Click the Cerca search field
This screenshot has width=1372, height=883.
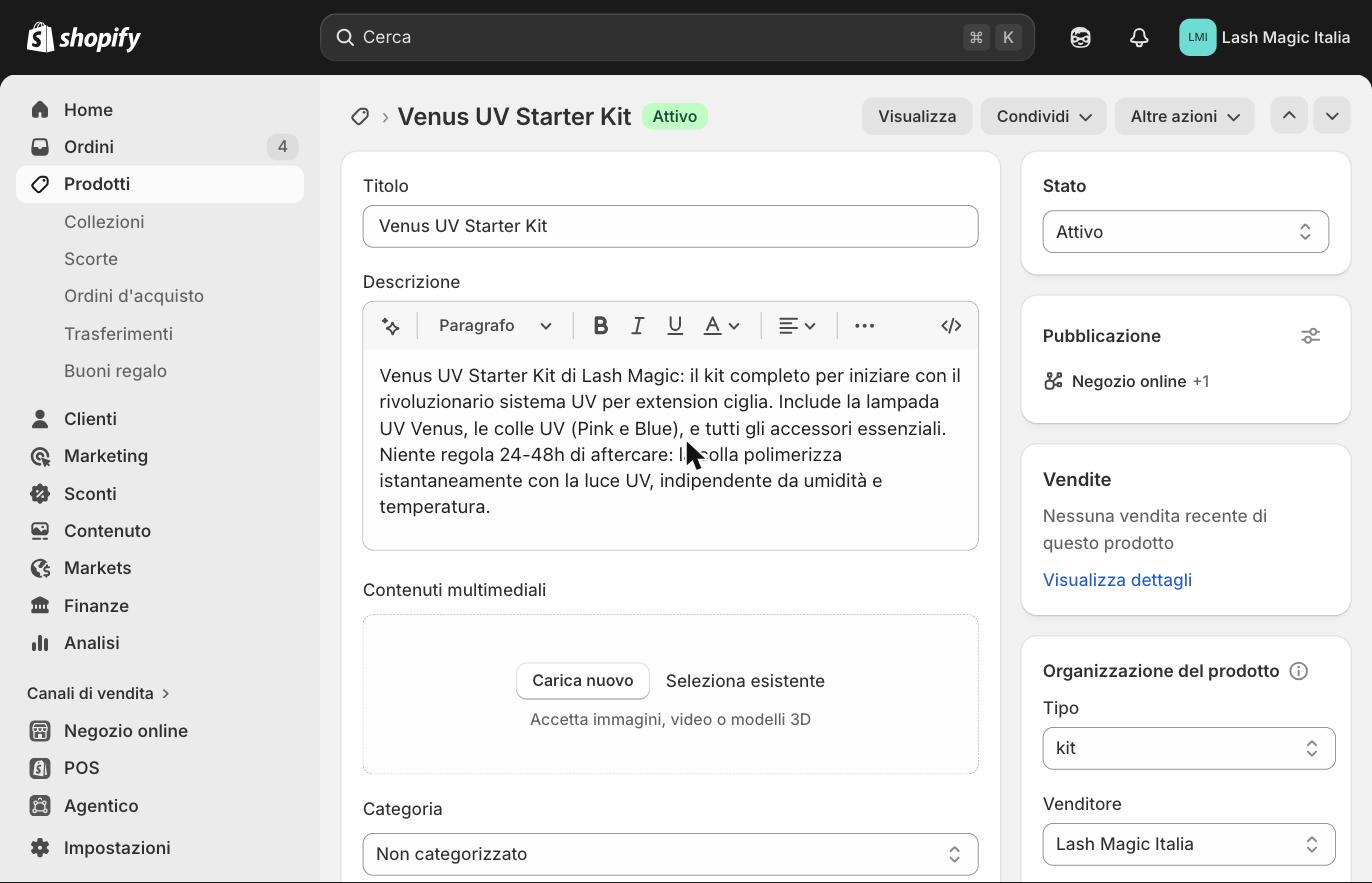pyautogui.click(x=677, y=38)
